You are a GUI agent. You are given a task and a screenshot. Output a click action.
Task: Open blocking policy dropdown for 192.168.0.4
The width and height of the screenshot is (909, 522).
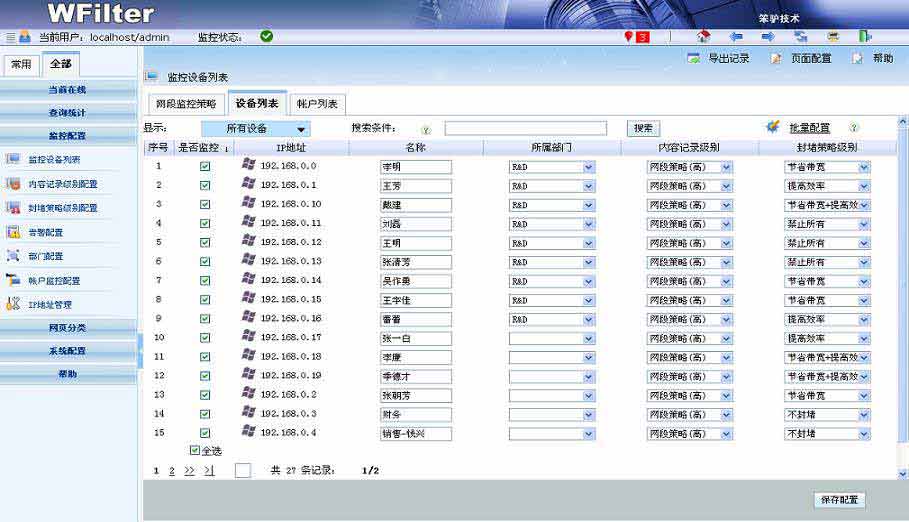coord(864,434)
